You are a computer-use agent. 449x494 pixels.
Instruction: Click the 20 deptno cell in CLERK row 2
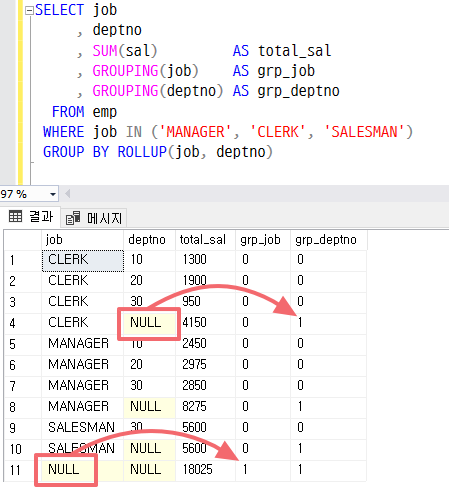click(x=149, y=281)
